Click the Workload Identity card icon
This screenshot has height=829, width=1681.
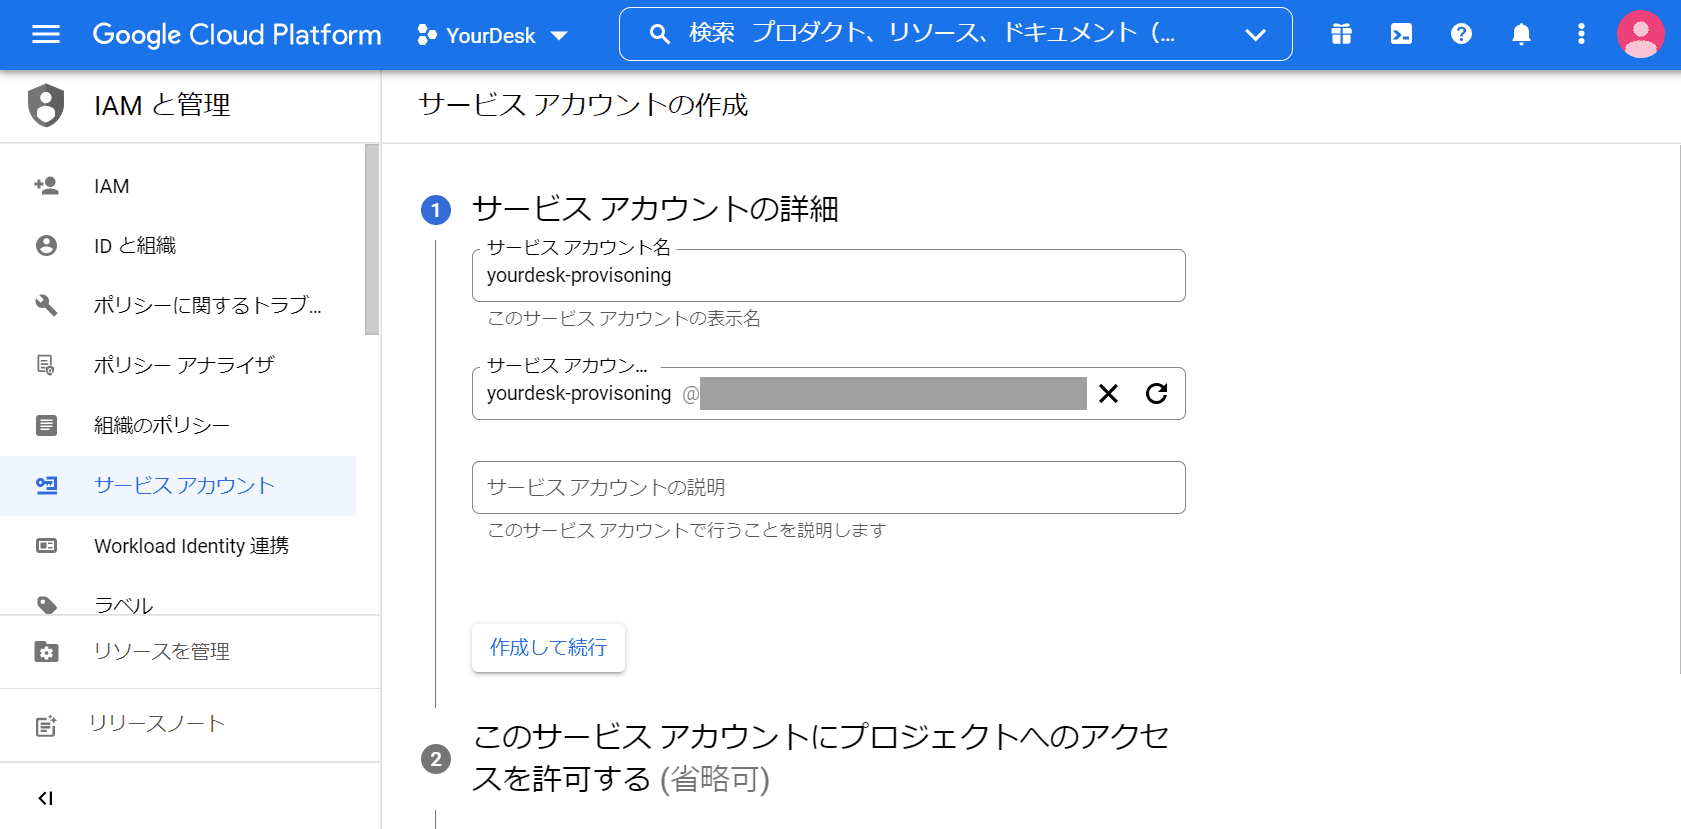point(46,545)
